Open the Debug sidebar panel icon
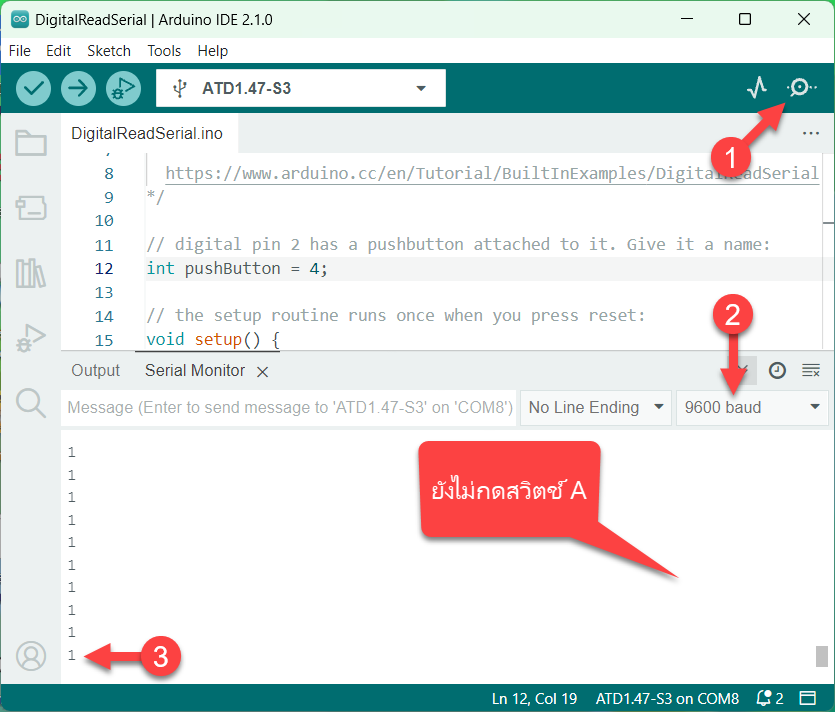Viewport: 835px width, 712px height. [x=31, y=338]
